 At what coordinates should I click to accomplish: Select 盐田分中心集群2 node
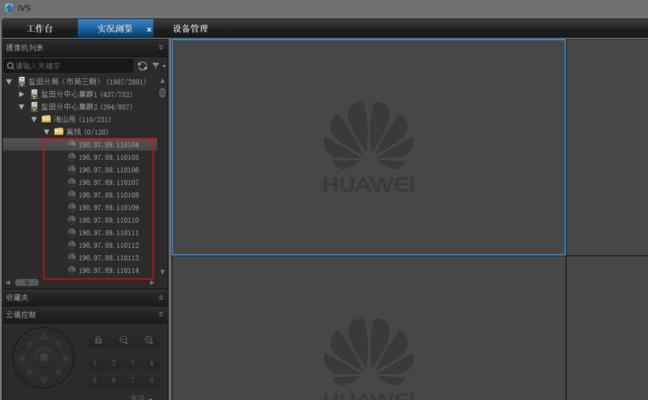(x=86, y=107)
